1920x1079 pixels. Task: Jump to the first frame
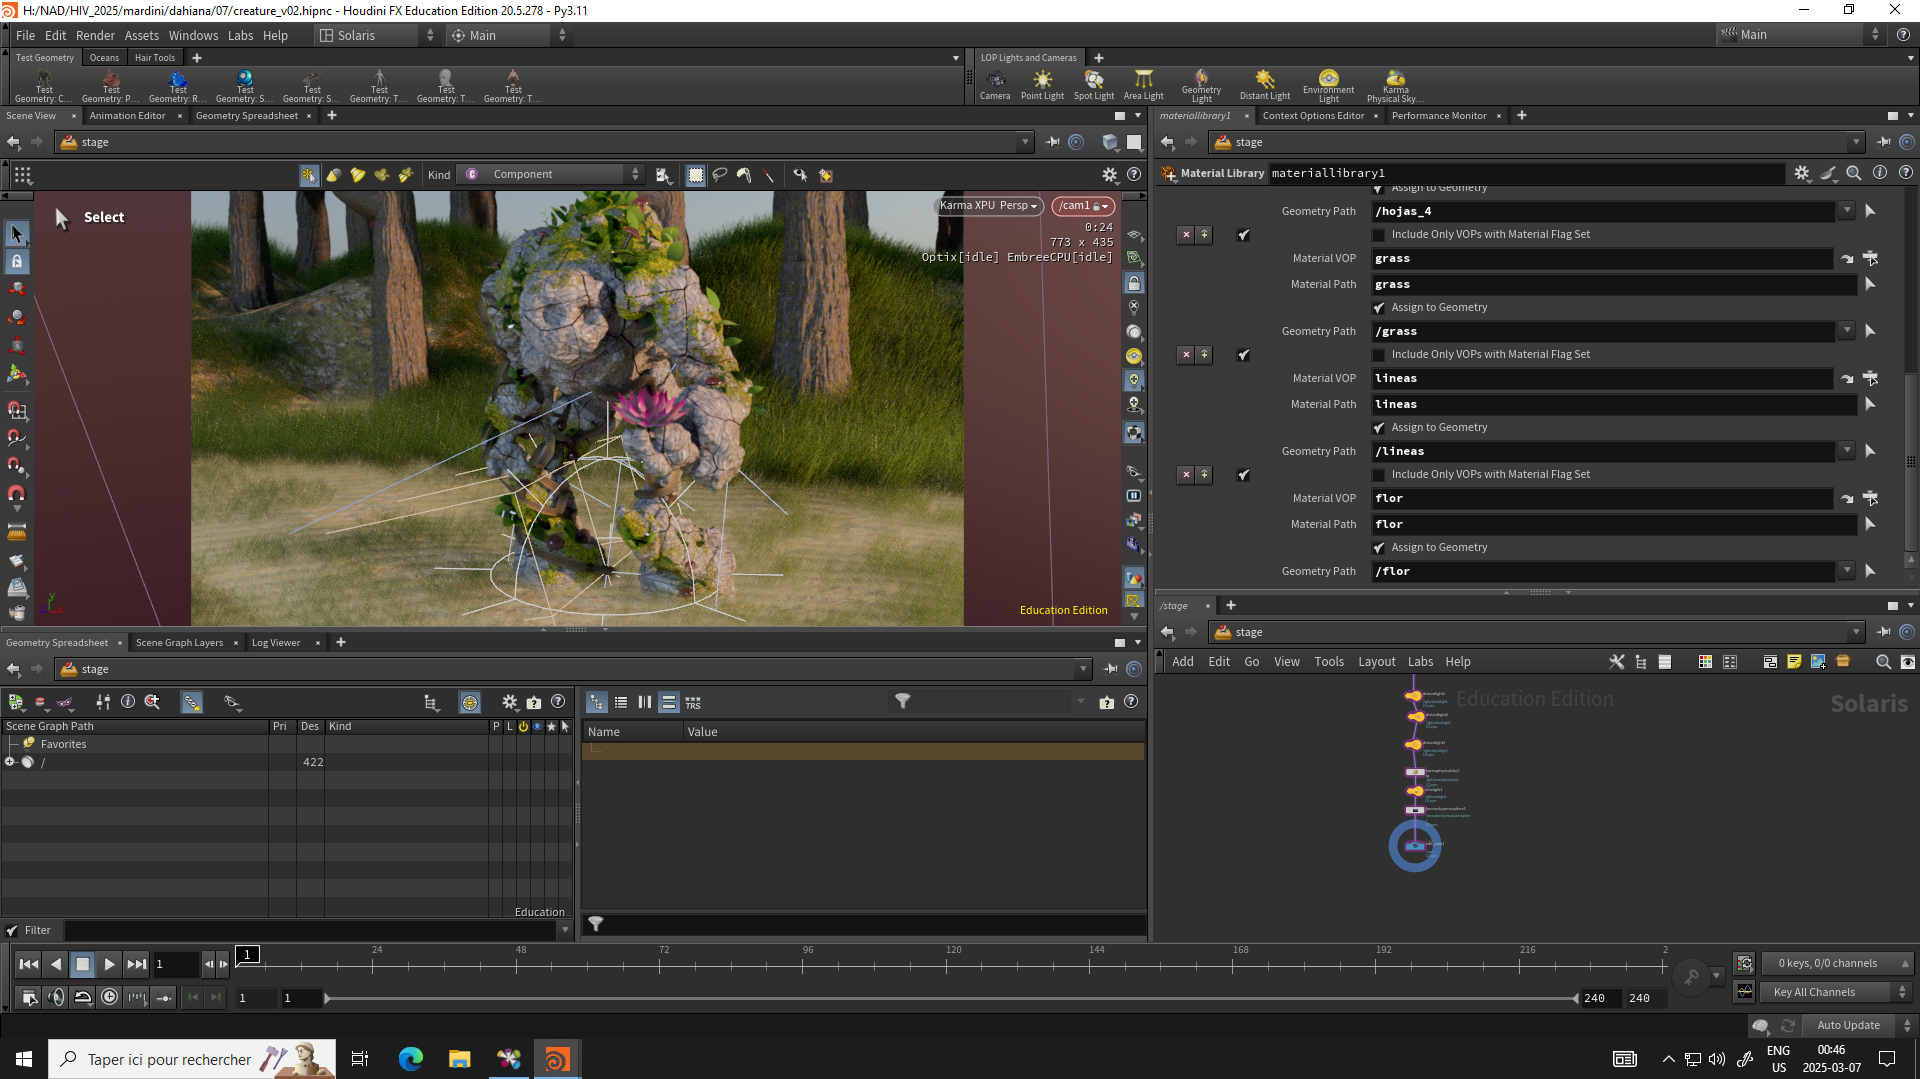pos(29,965)
